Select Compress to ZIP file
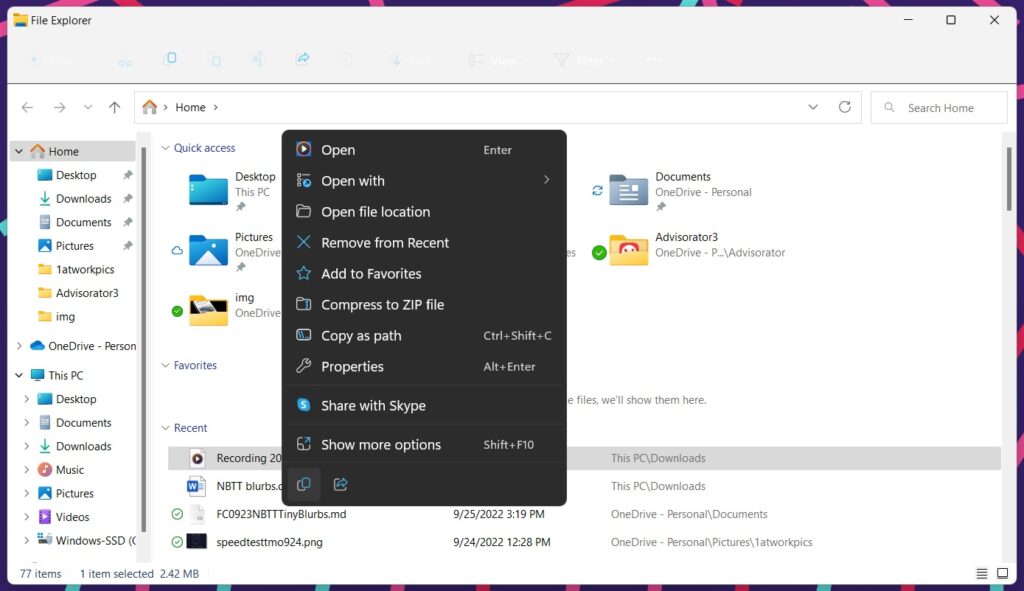This screenshot has height=591, width=1024. (382, 305)
